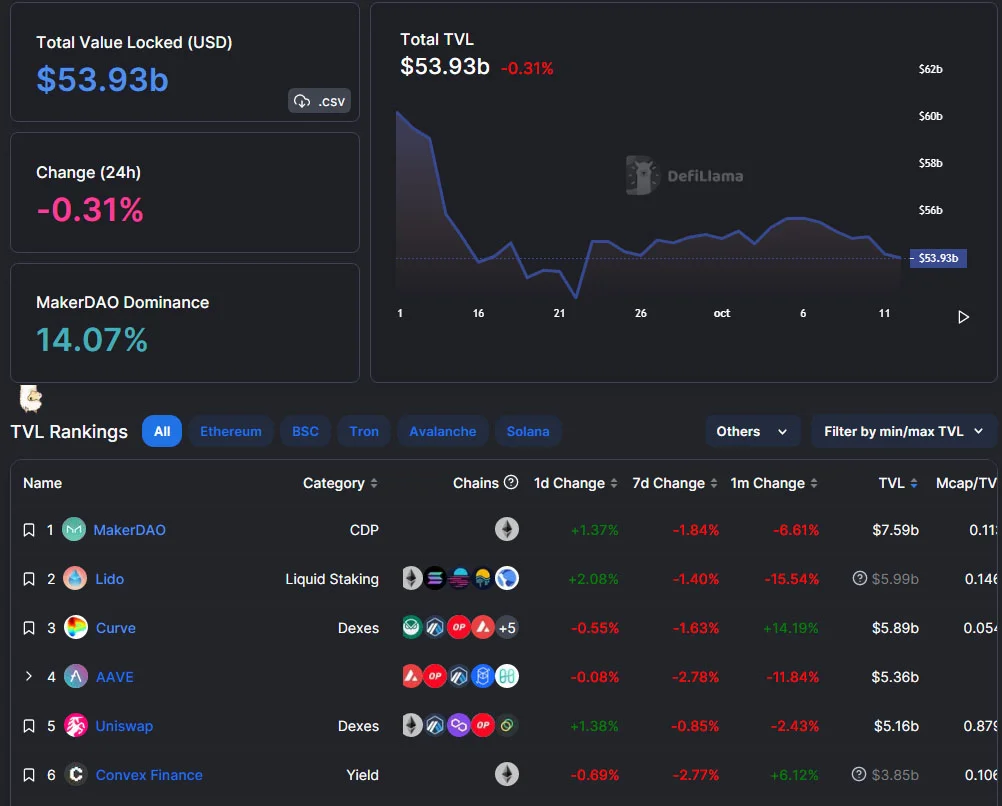Click Ethereum chain icon in Uniswap row
The height and width of the screenshot is (806, 1002).
click(x=412, y=725)
